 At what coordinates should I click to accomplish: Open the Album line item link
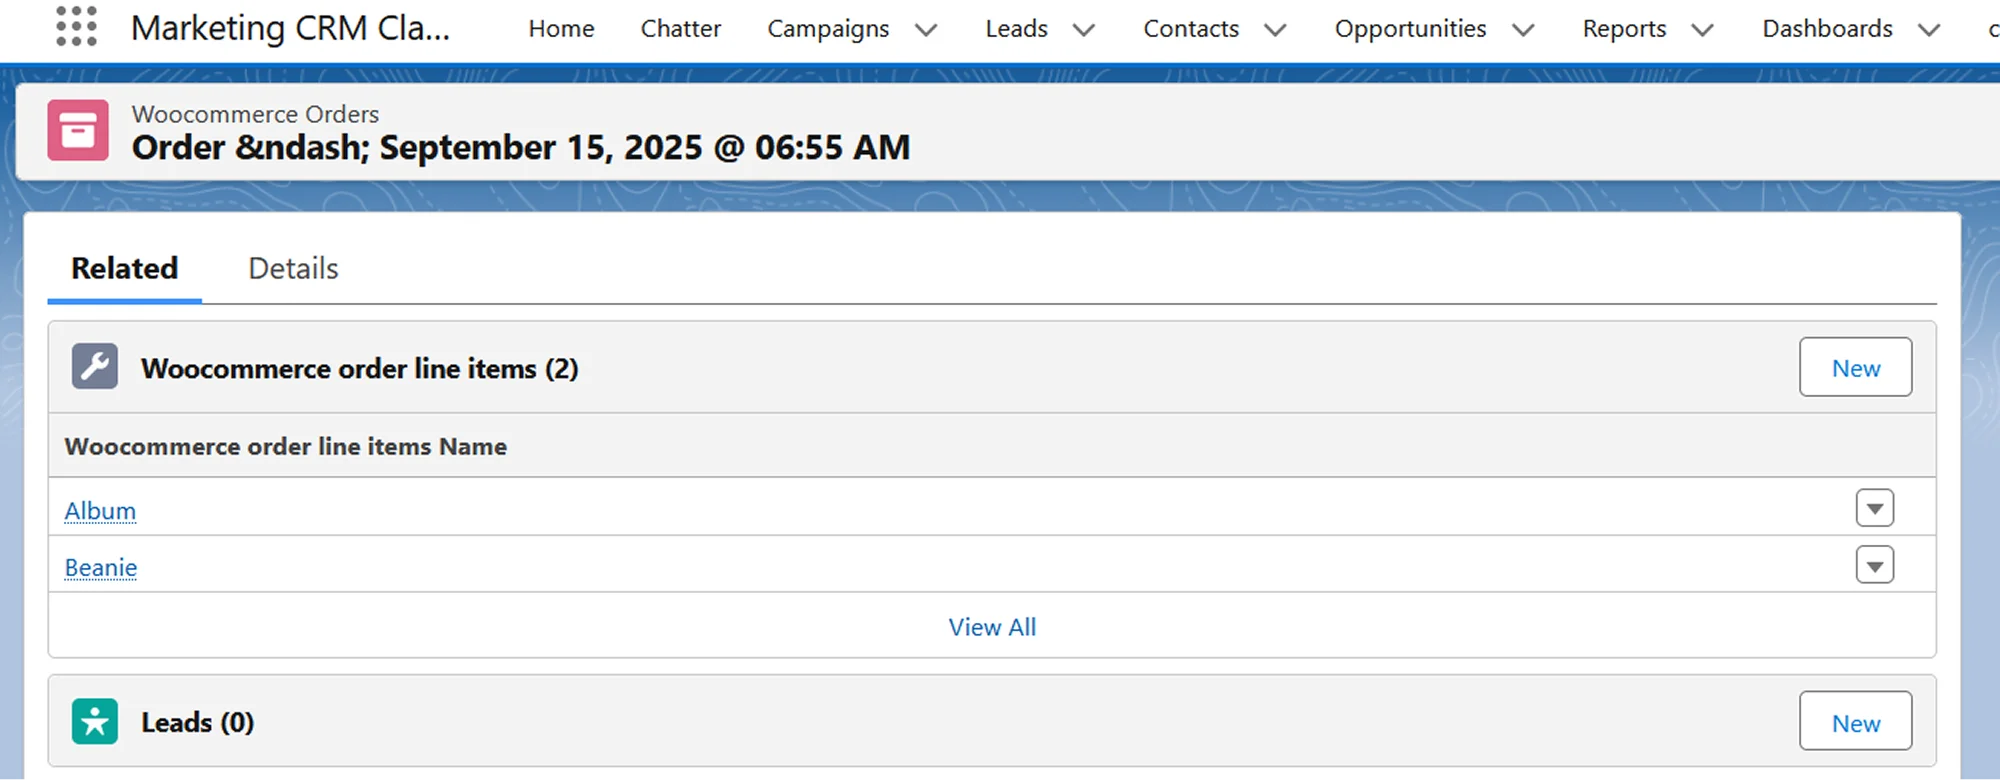click(x=100, y=511)
